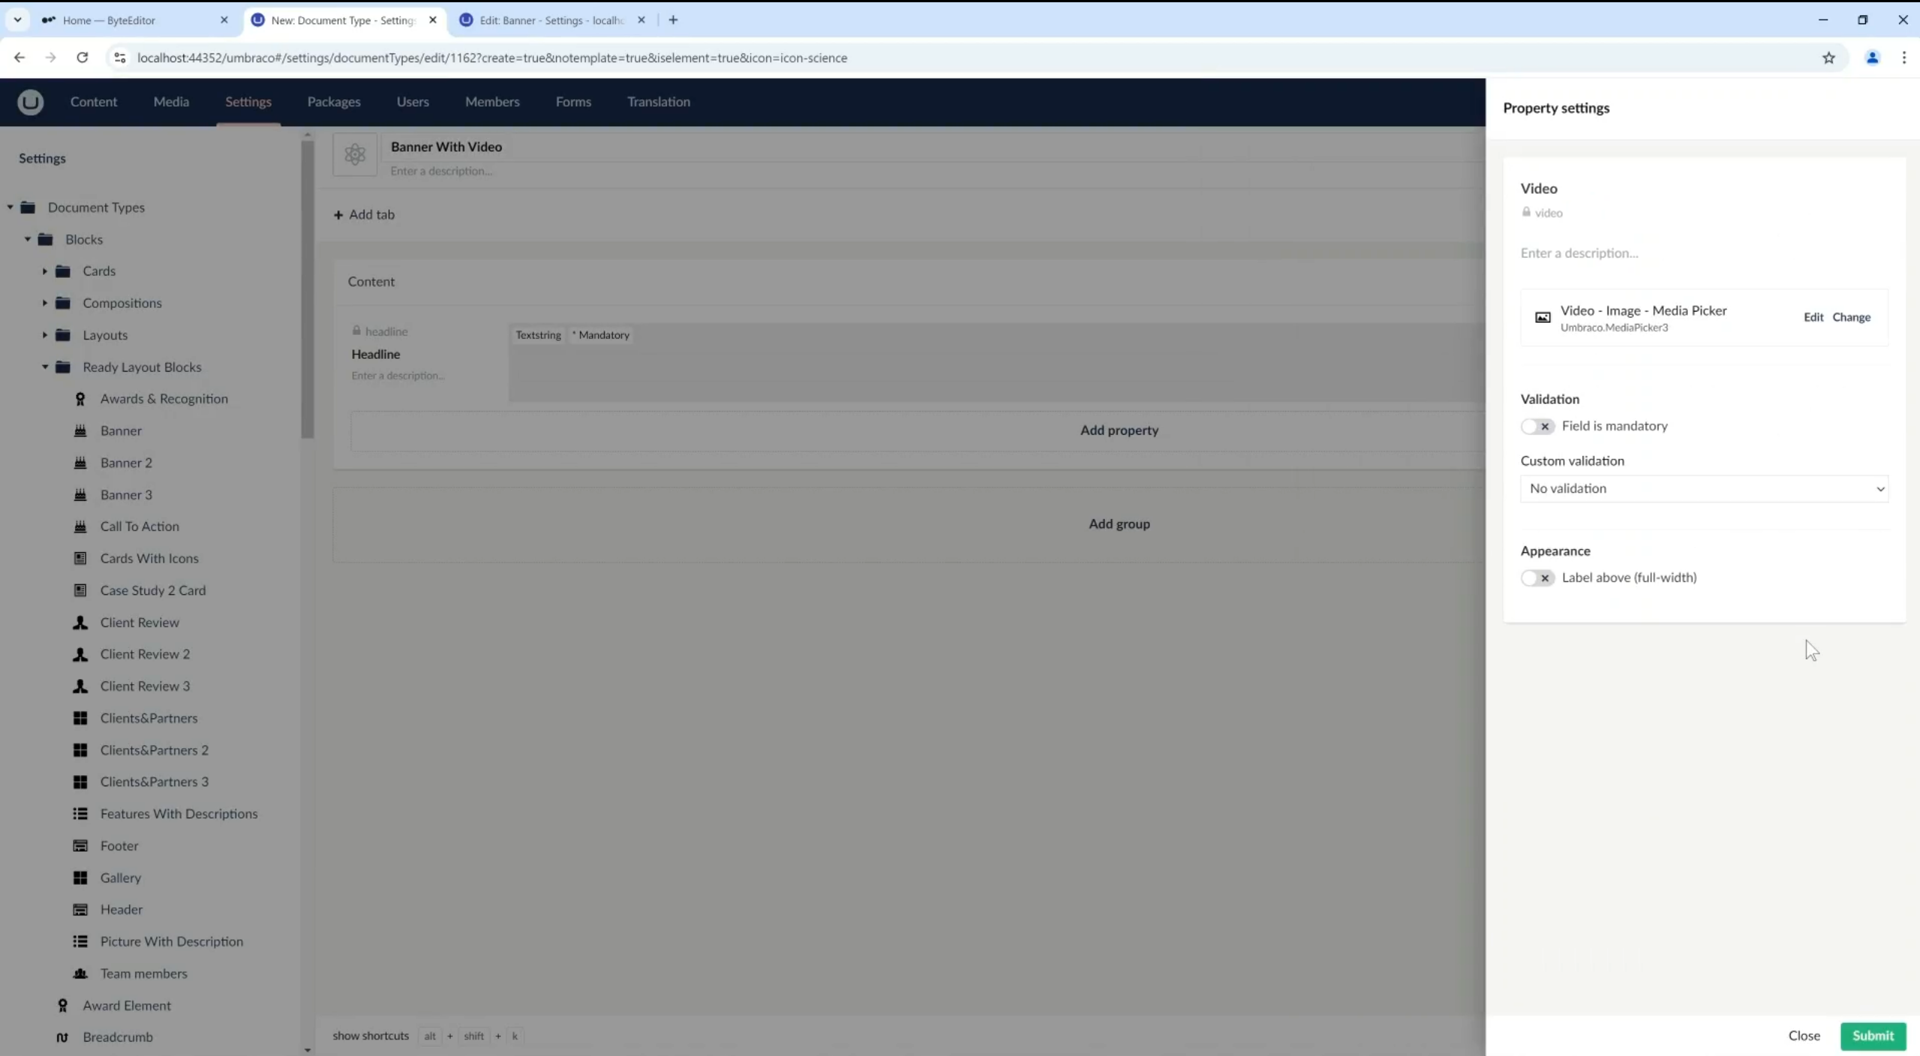Click the Gallery grid icon
1920x1056 pixels.
click(x=80, y=878)
